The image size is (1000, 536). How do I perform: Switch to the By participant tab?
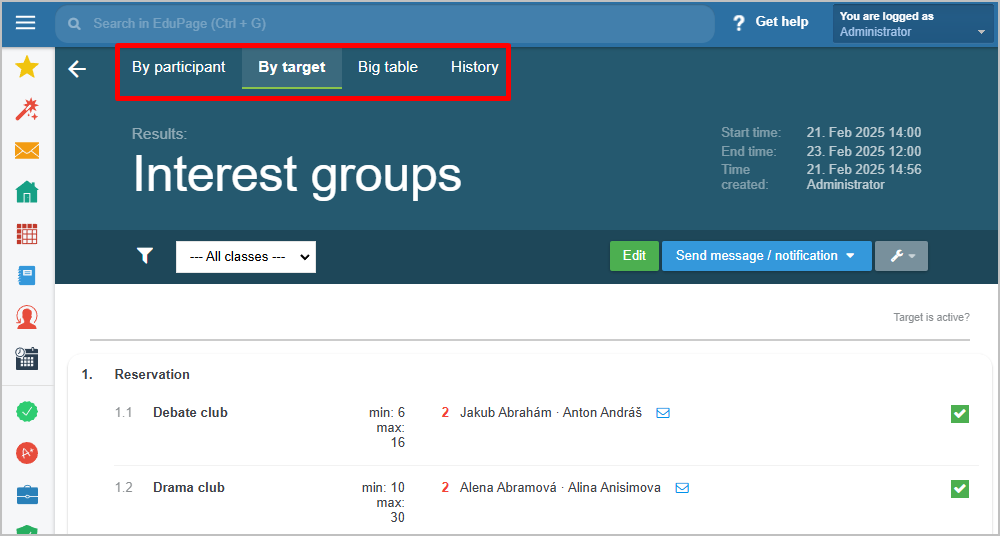179,67
